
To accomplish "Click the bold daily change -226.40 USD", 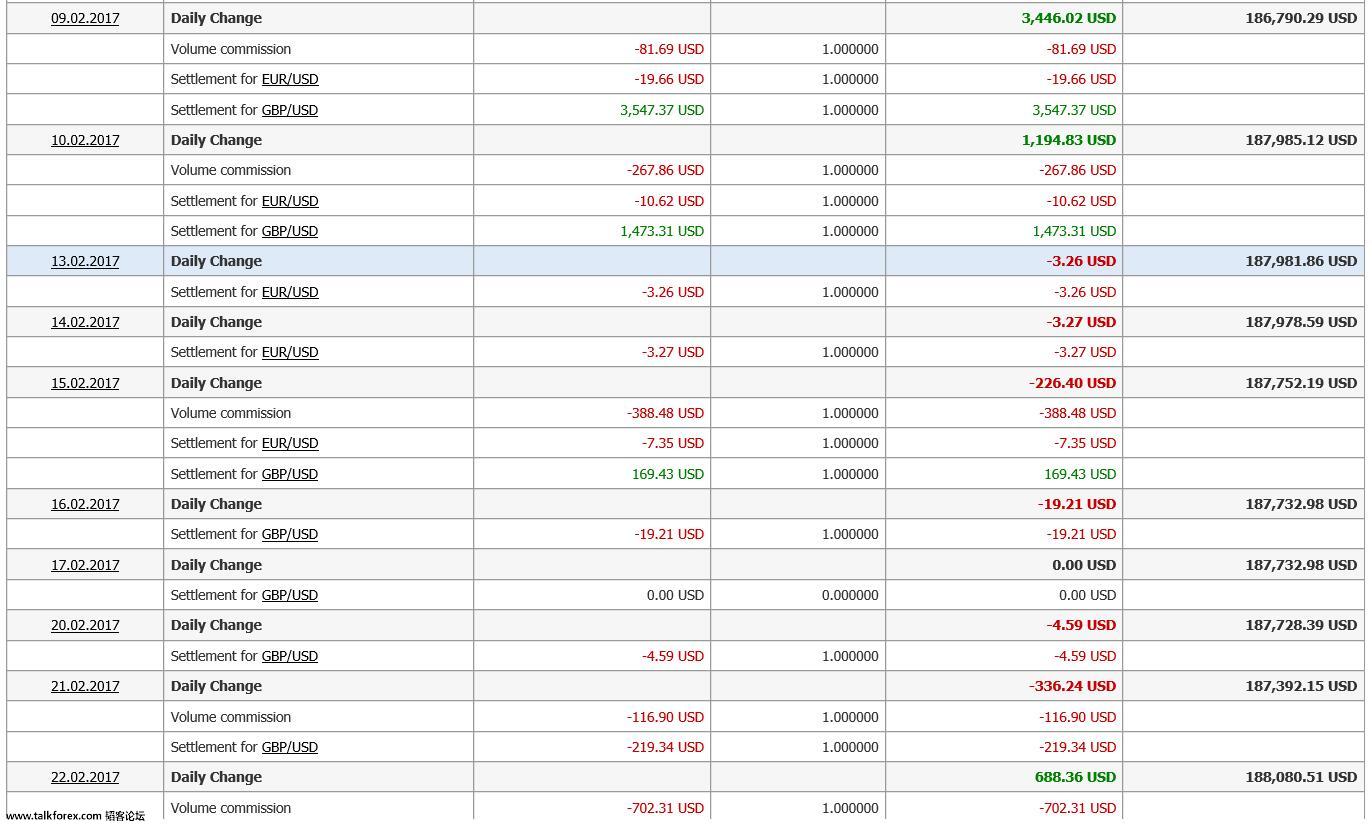I will [1072, 383].
